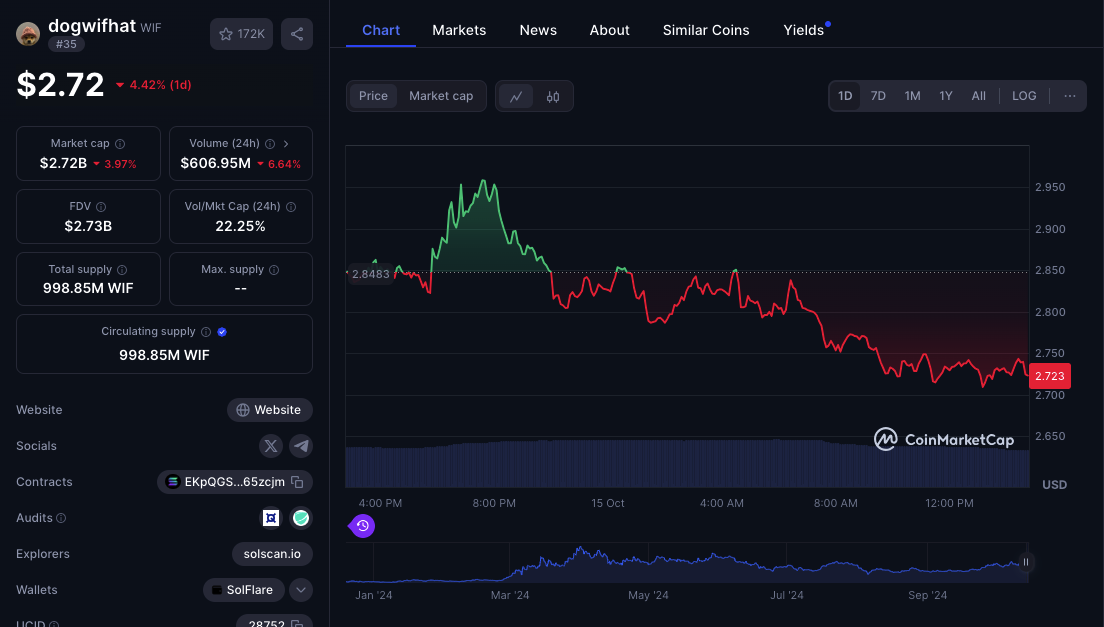Select the 7D time range

[878, 96]
